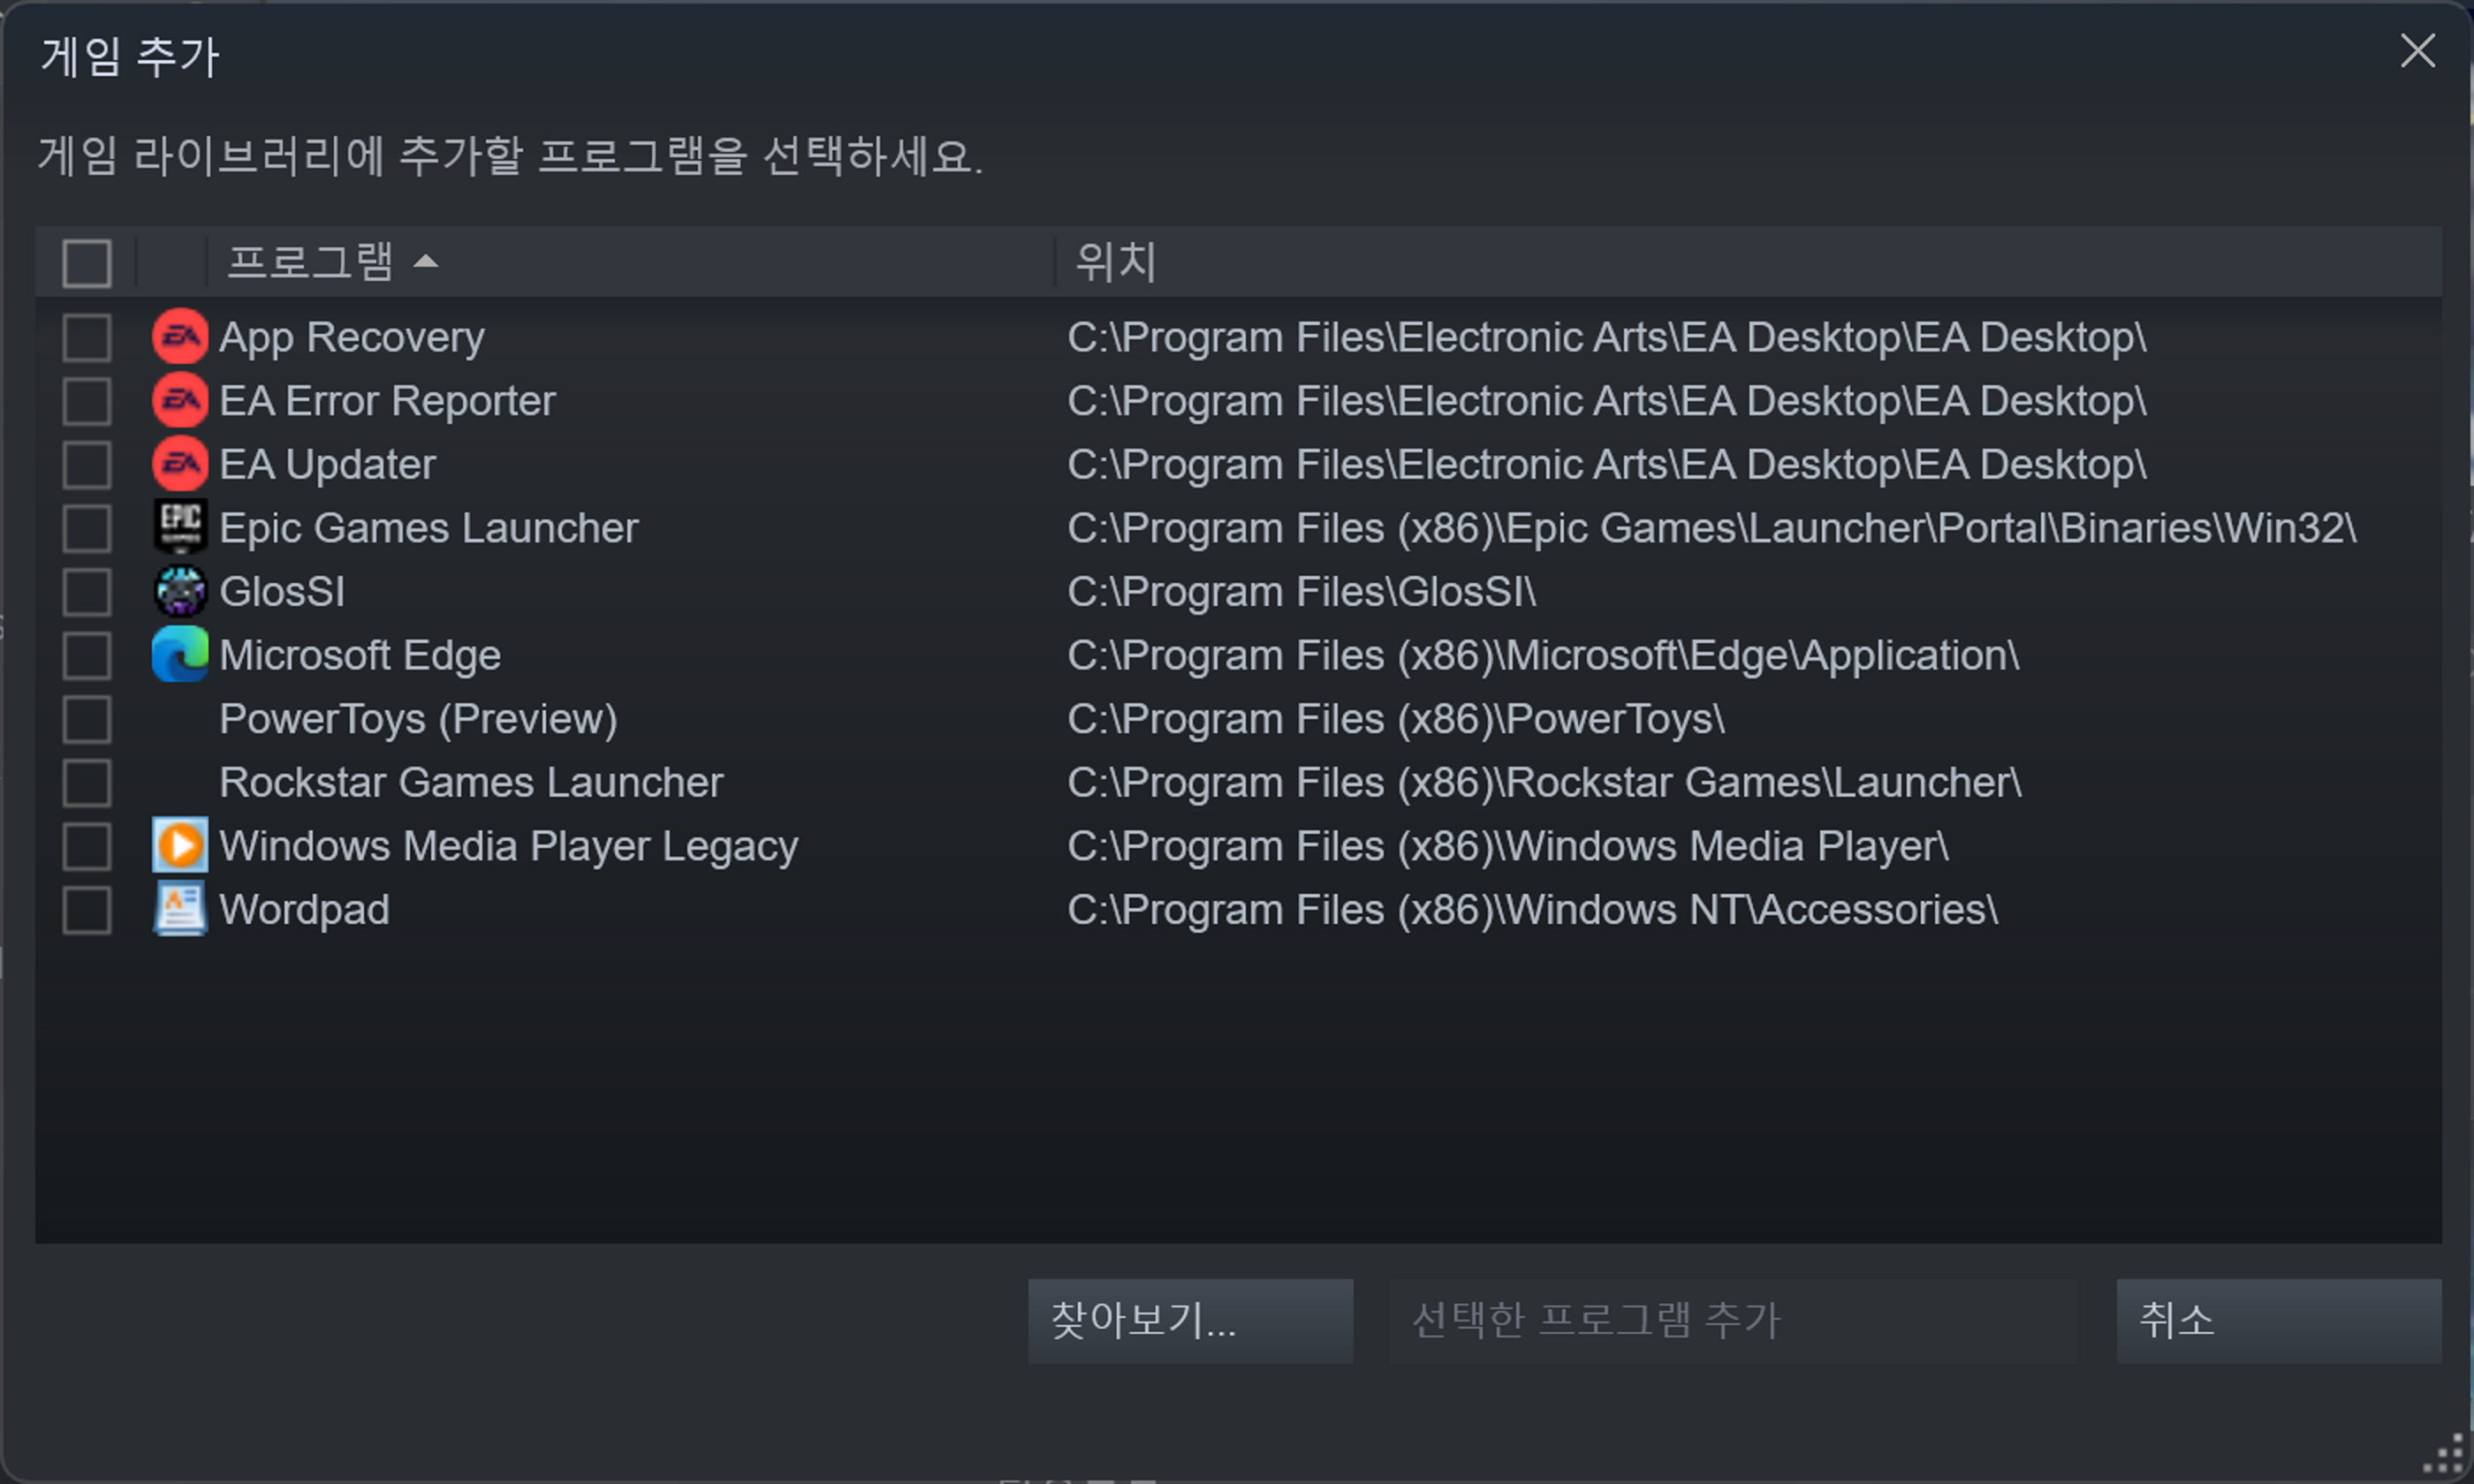
Task: Click the 위치 column header
Action: click(1116, 262)
